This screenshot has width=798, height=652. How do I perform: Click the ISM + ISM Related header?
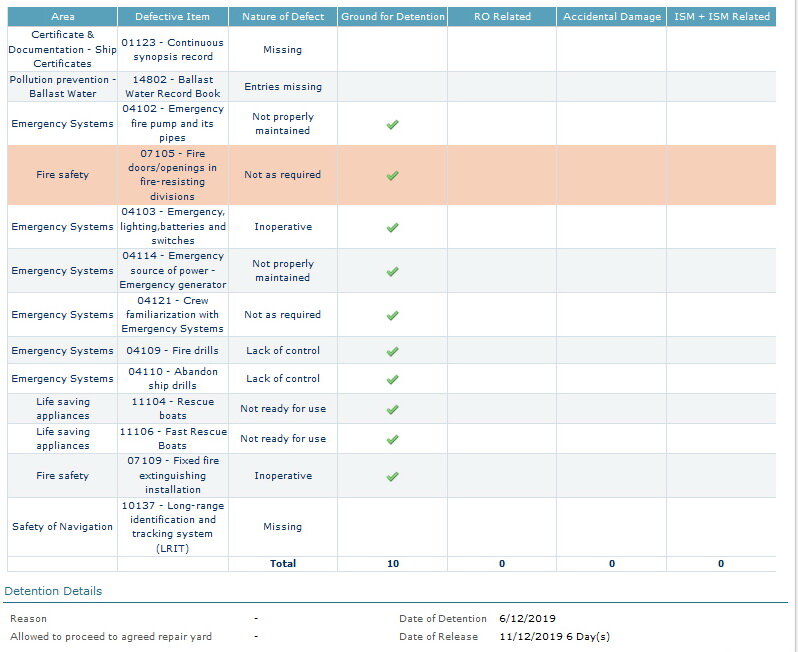pyautogui.click(x=721, y=17)
